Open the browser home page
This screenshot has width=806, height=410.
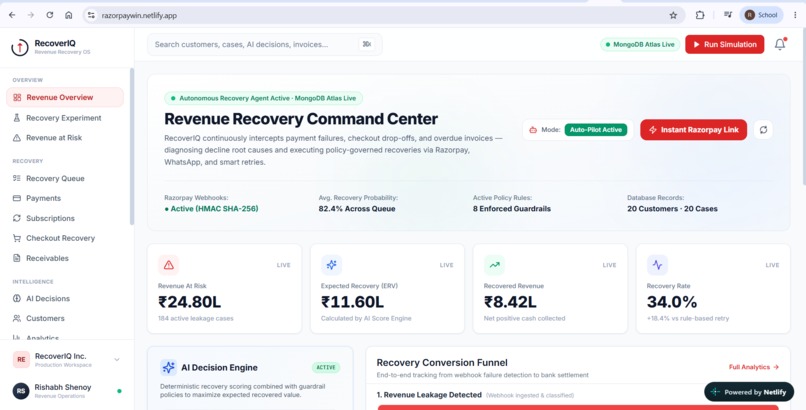(x=68, y=15)
